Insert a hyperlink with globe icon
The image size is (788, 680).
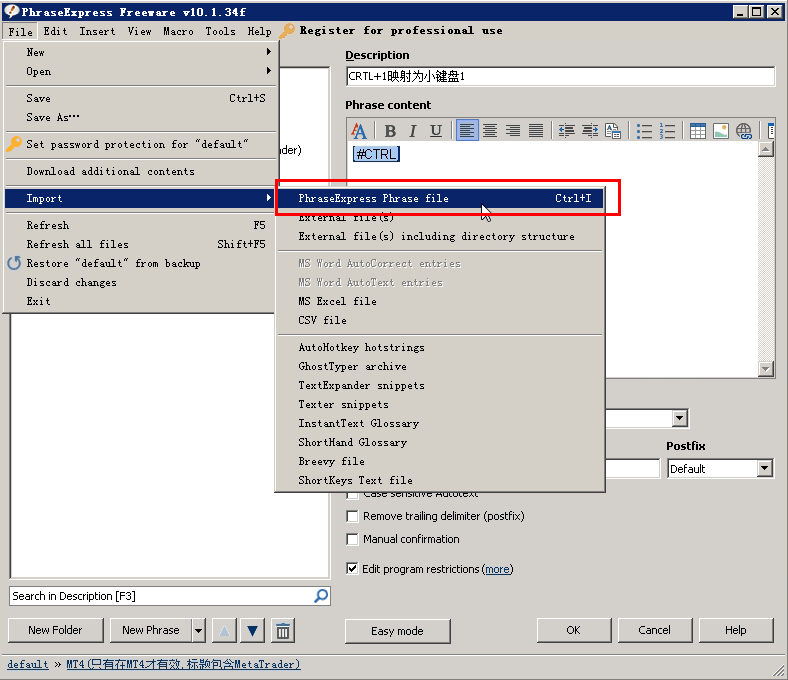tap(744, 131)
